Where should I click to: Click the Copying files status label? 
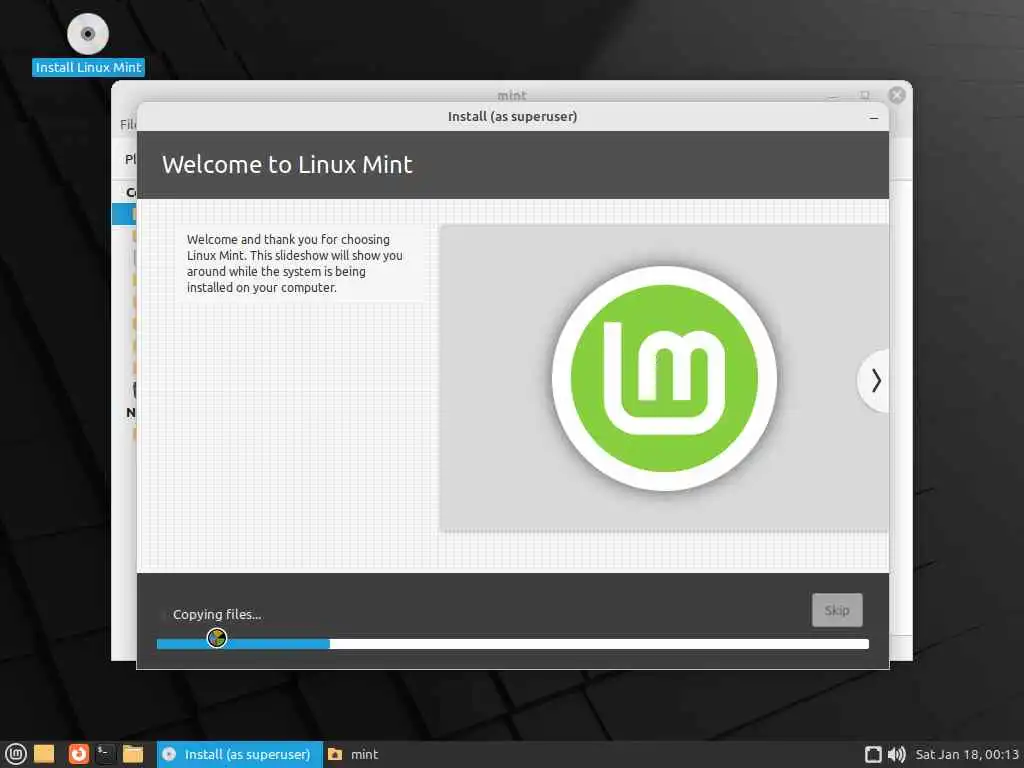pyautogui.click(x=217, y=615)
